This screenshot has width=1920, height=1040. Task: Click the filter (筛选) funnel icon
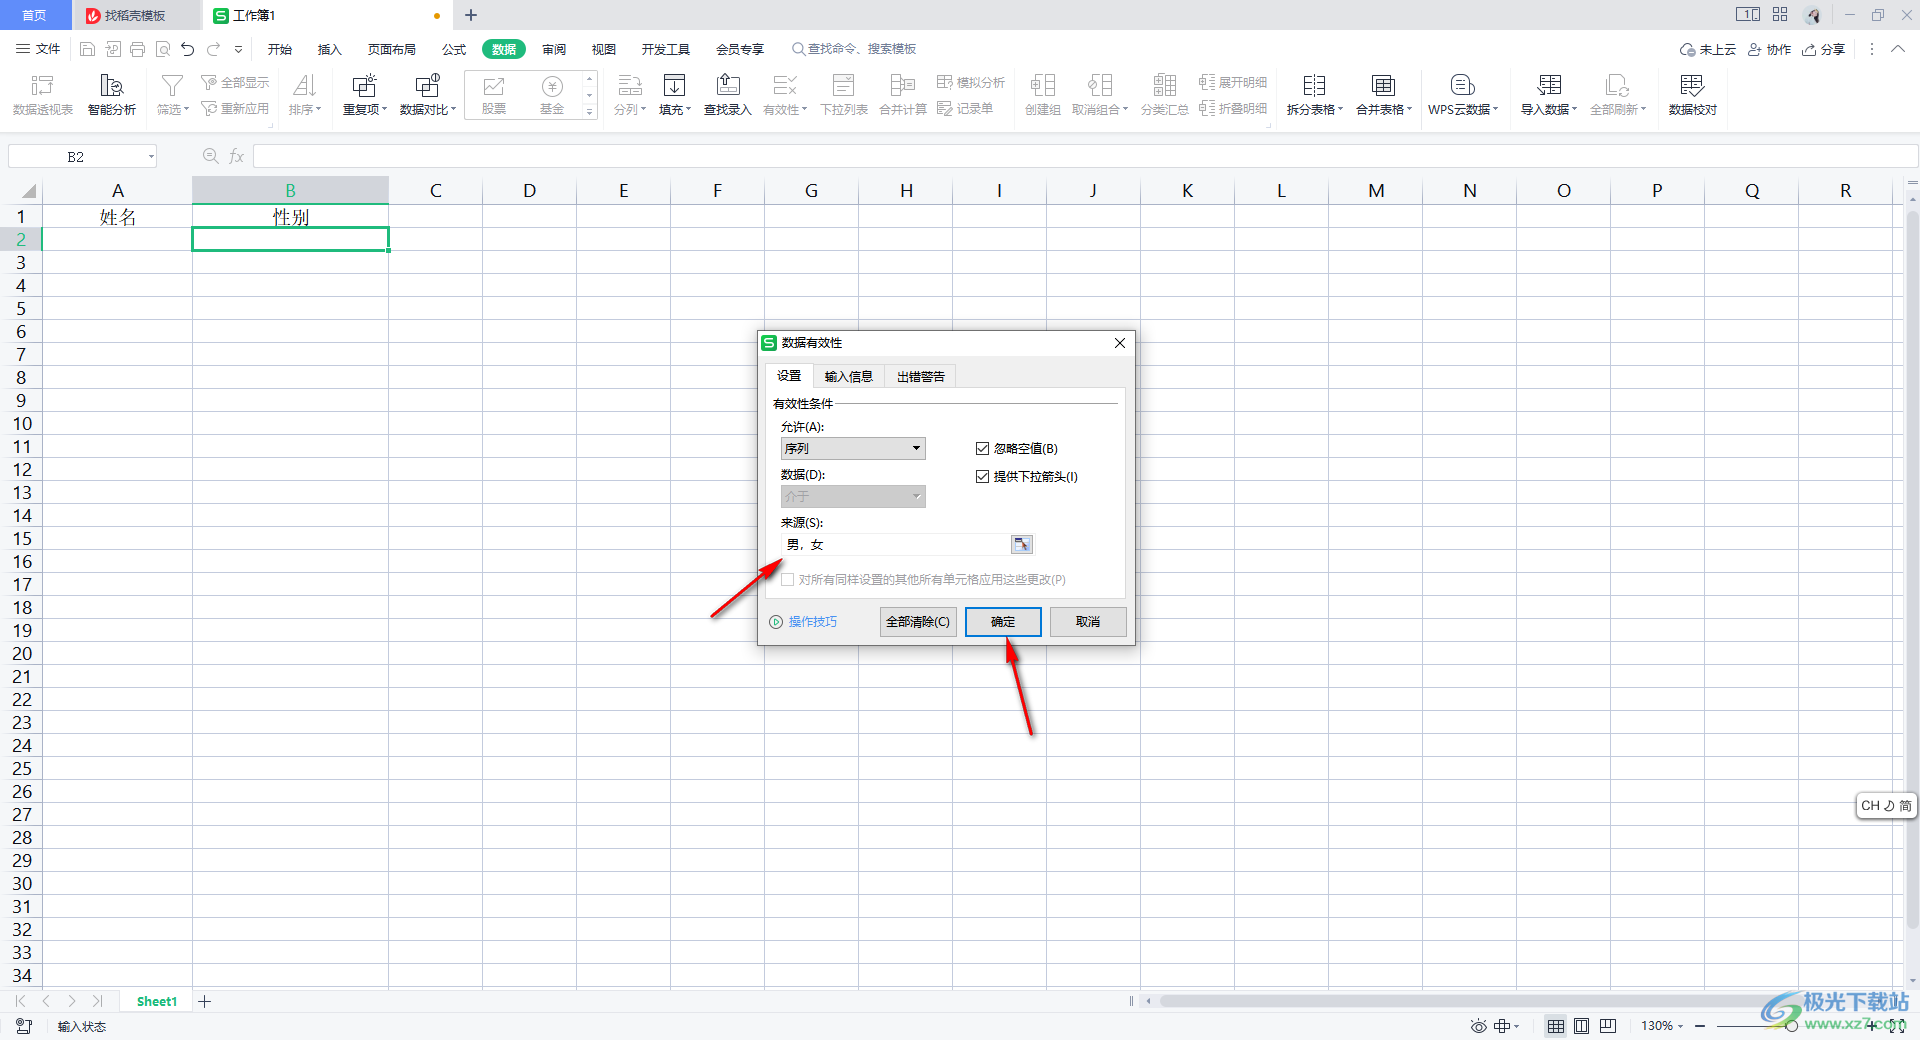172,86
